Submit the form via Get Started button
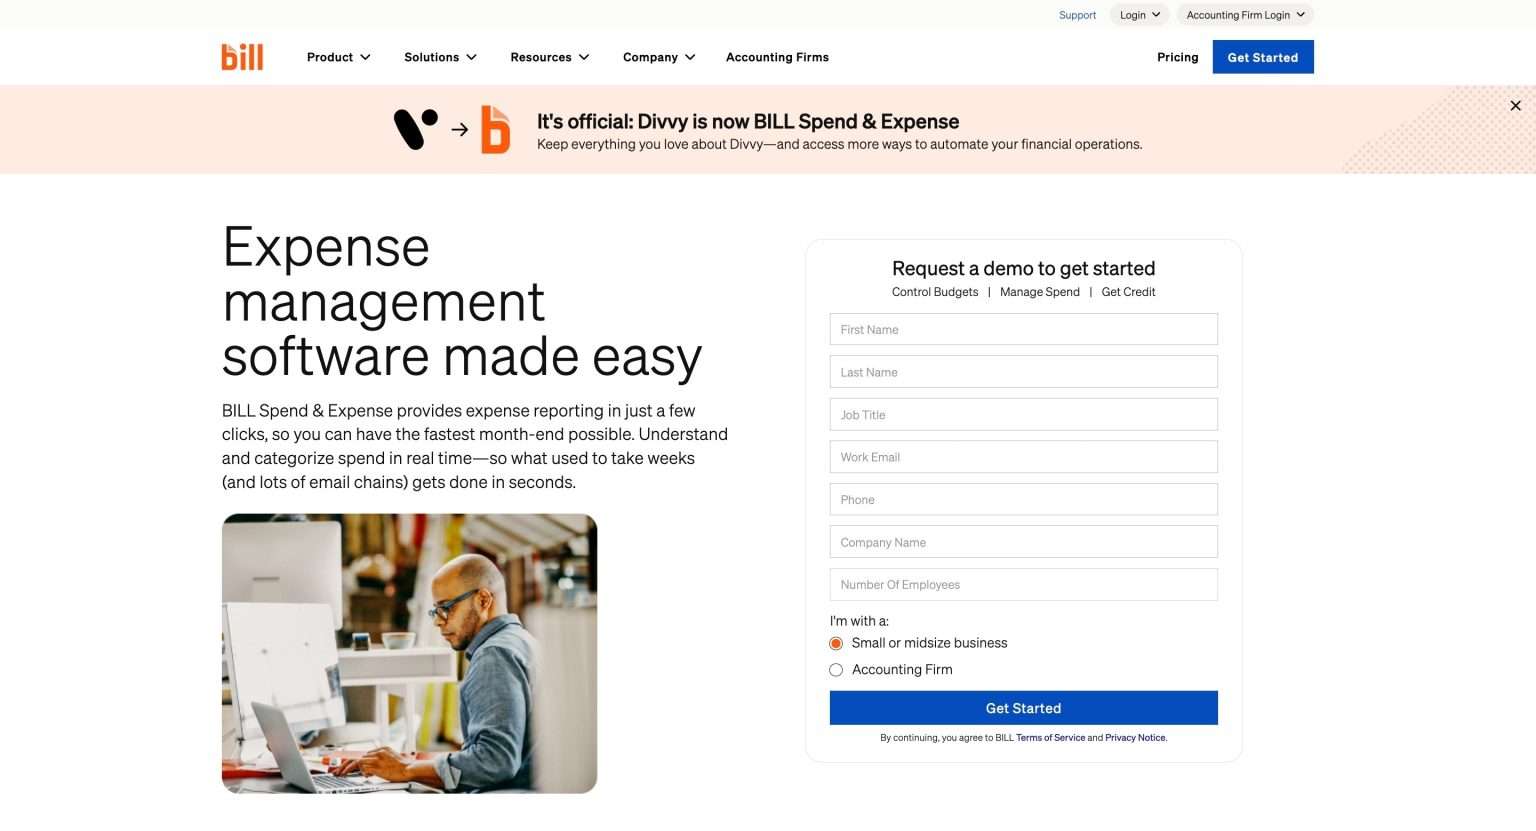Screen dimensions: 1536x831 point(1023,707)
